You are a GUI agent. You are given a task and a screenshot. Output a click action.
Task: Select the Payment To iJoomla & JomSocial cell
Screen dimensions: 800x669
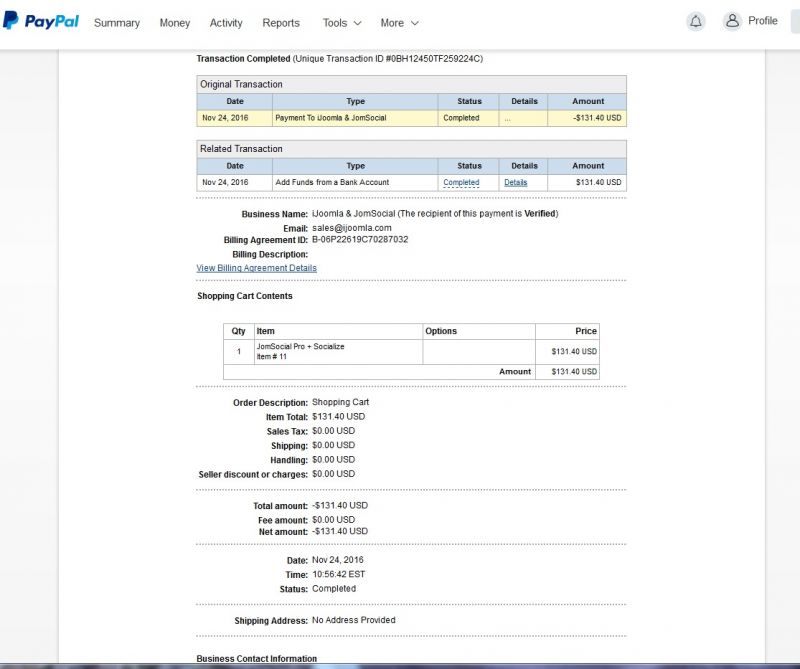click(355, 118)
